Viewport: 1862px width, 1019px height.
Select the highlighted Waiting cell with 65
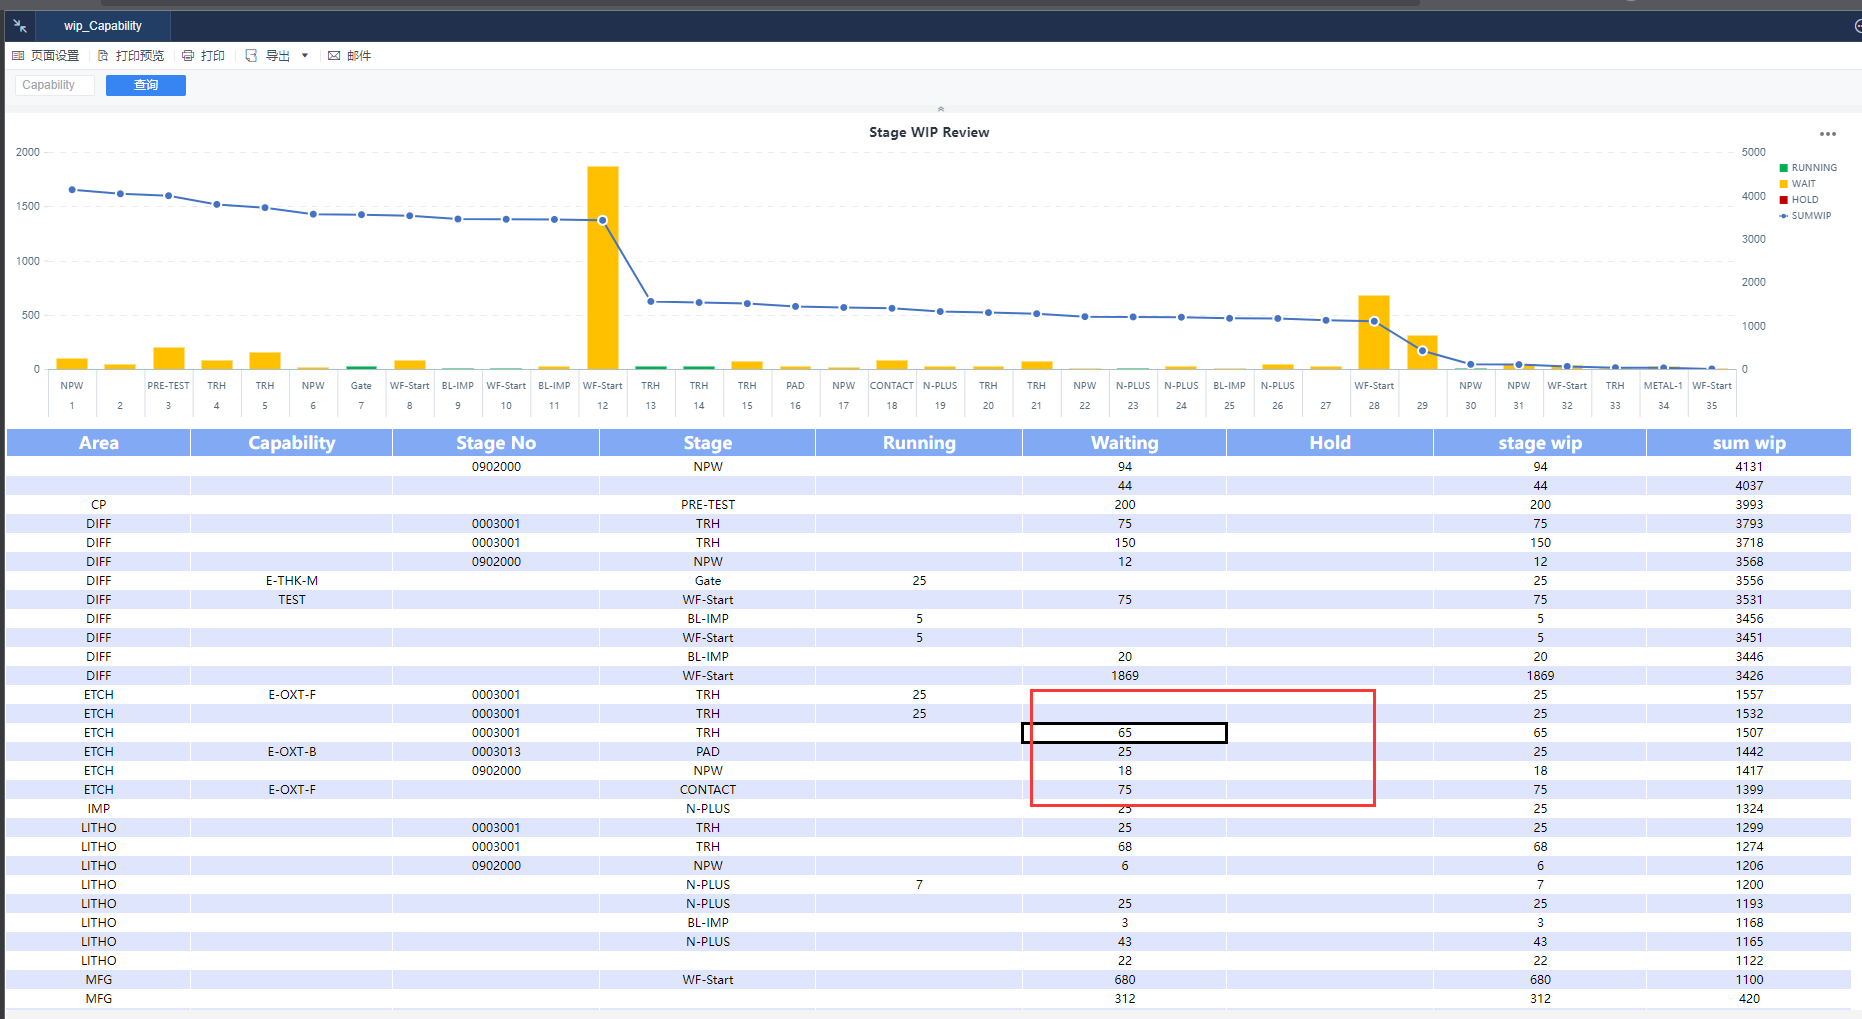pos(1125,733)
